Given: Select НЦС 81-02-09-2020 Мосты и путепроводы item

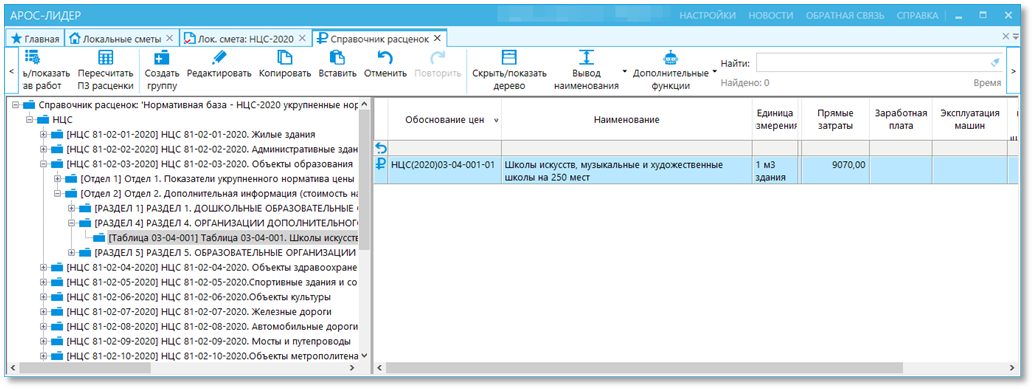Looking at the screenshot, I should (208, 341).
